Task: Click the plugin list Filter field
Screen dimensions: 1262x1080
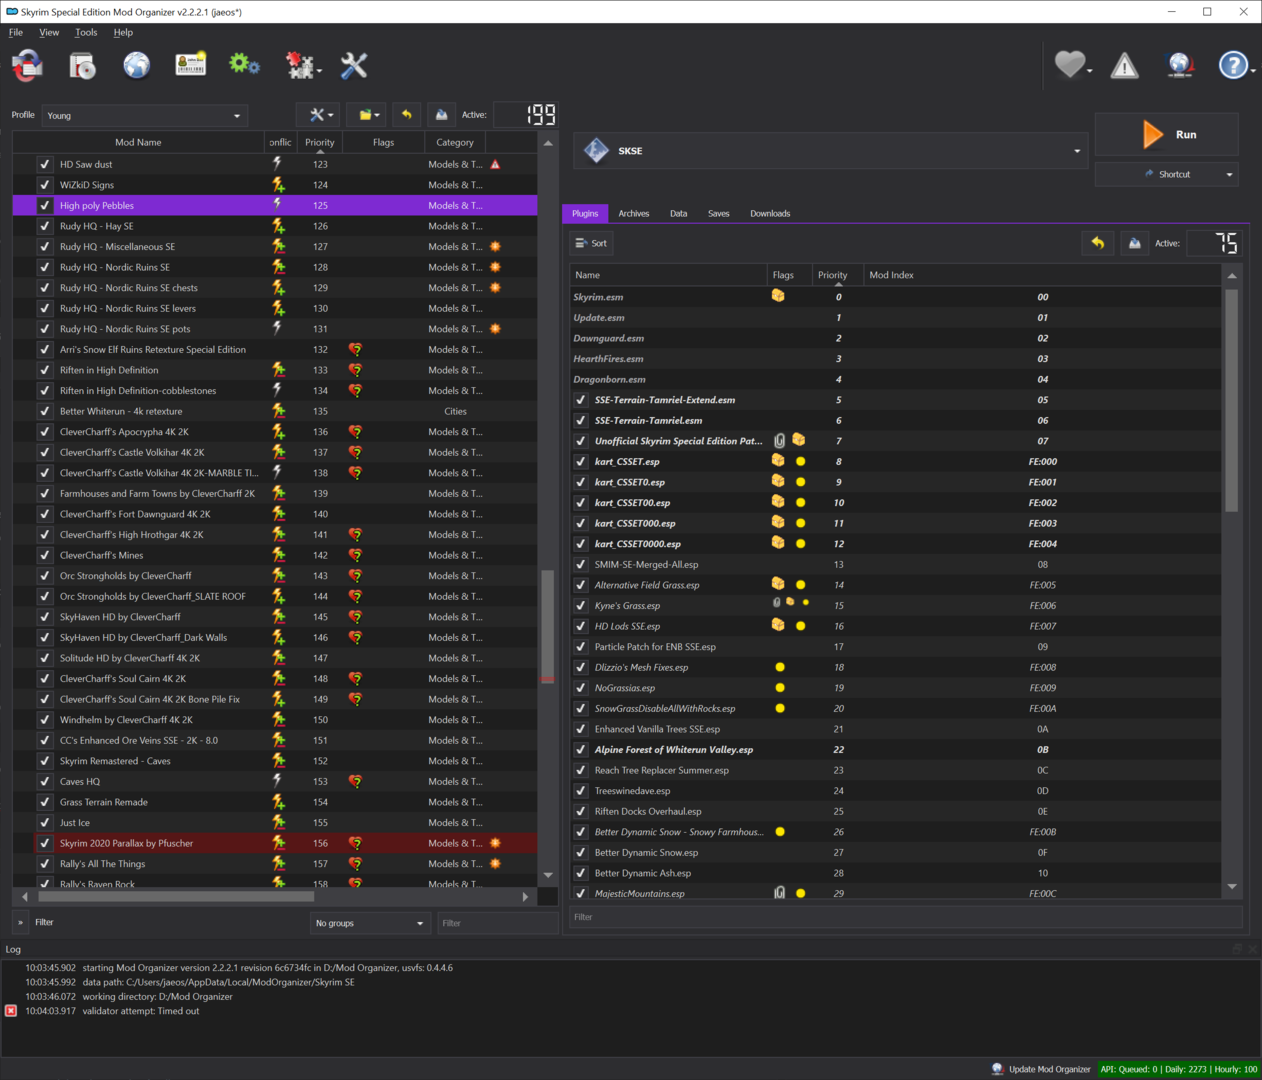Action: coord(906,917)
